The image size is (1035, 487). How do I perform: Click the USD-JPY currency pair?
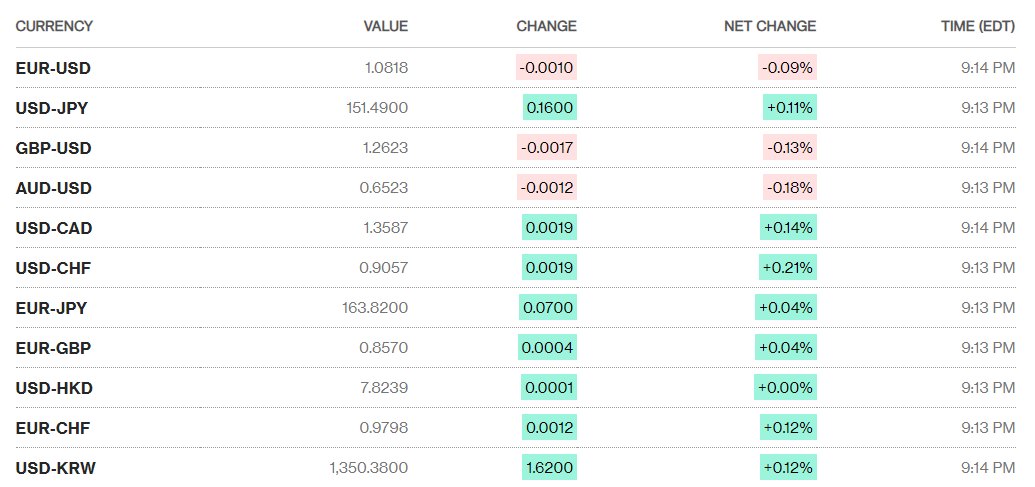click(52, 108)
